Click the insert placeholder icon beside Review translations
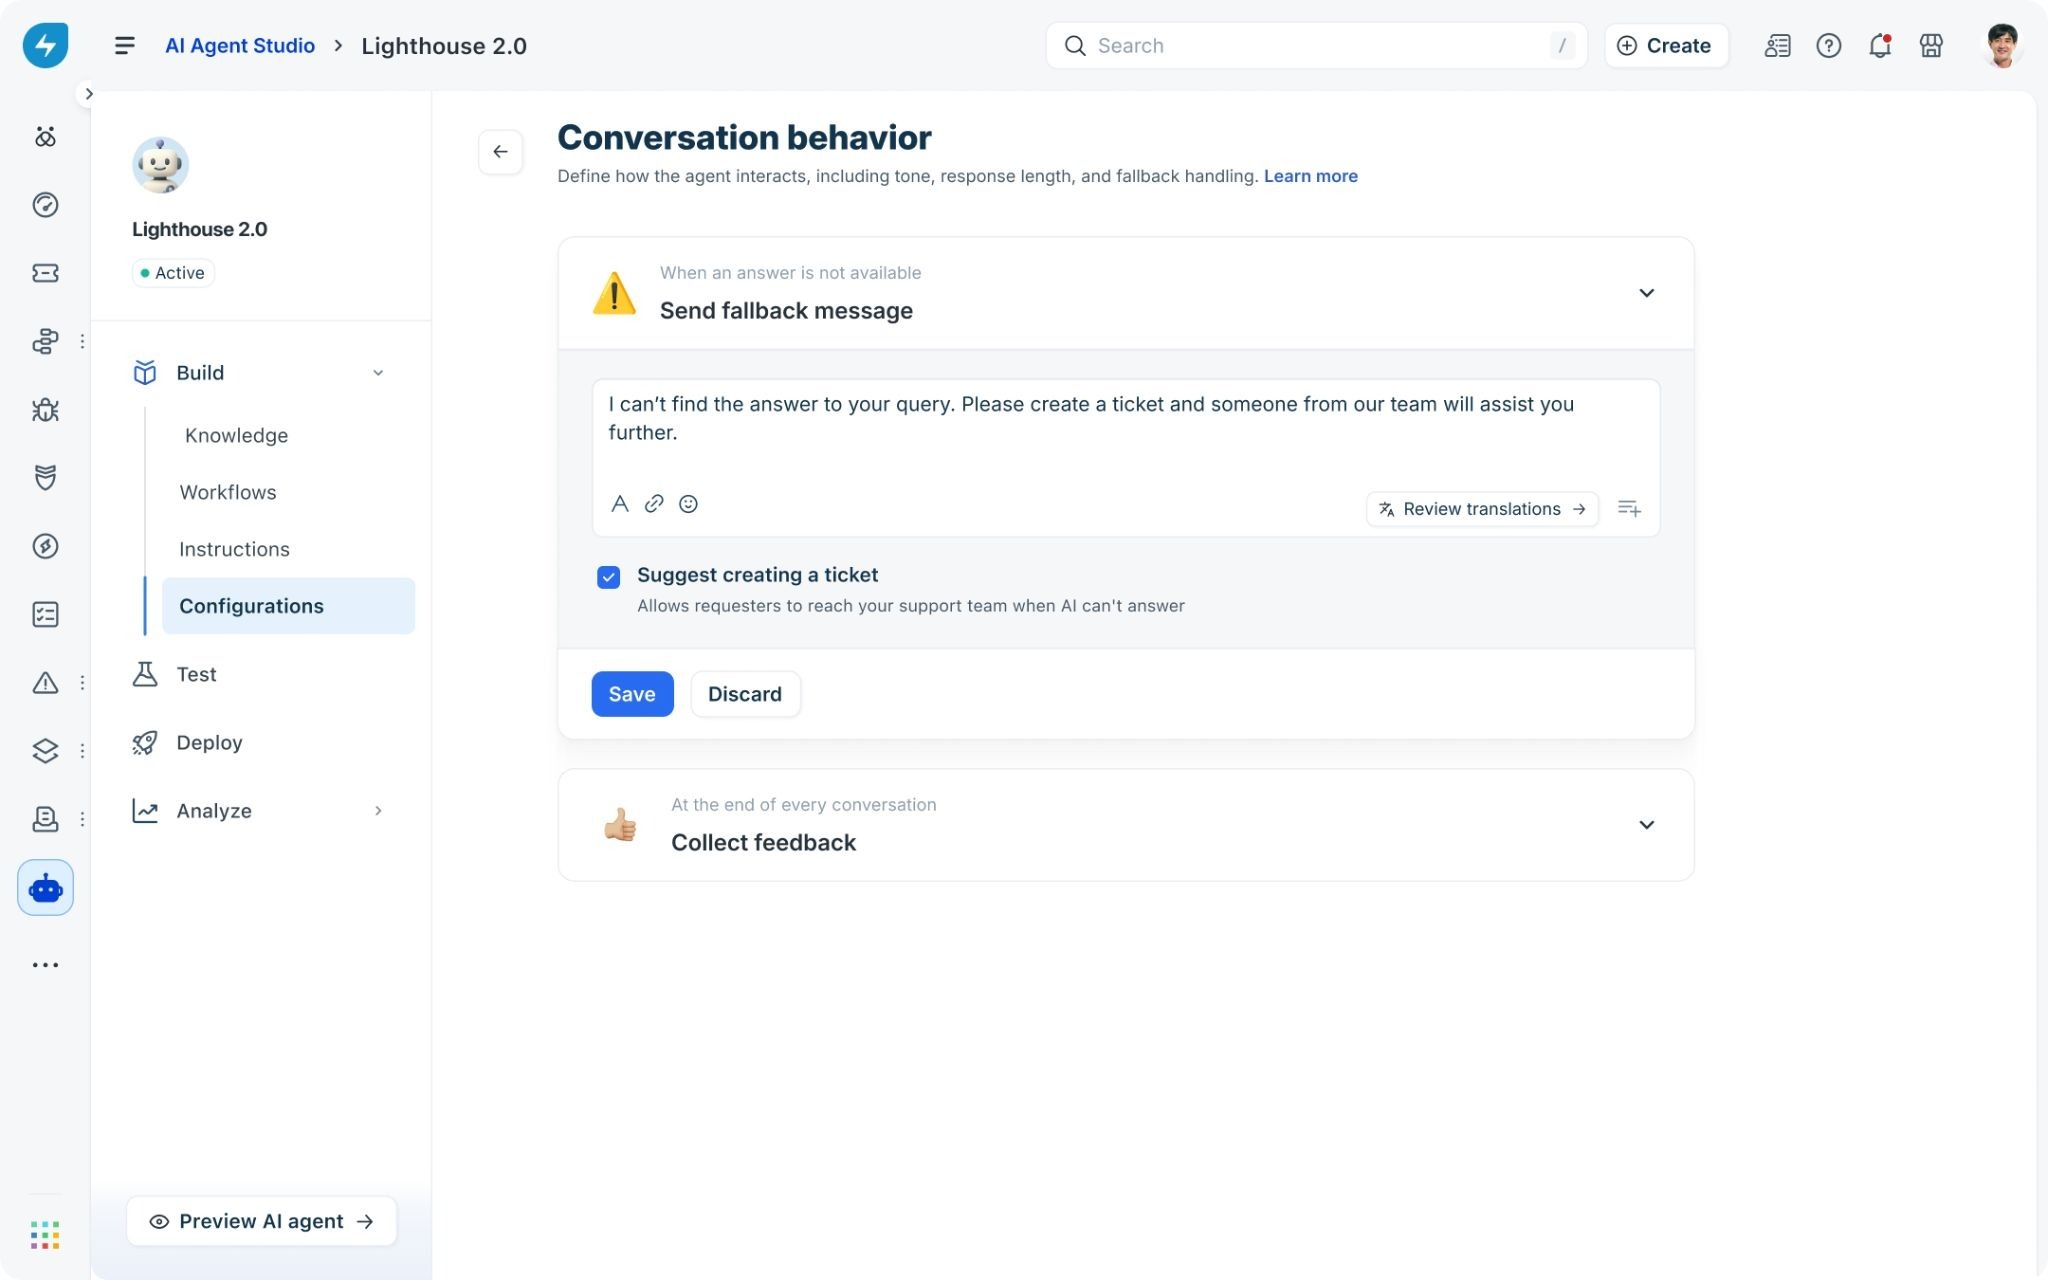 pyautogui.click(x=1629, y=509)
